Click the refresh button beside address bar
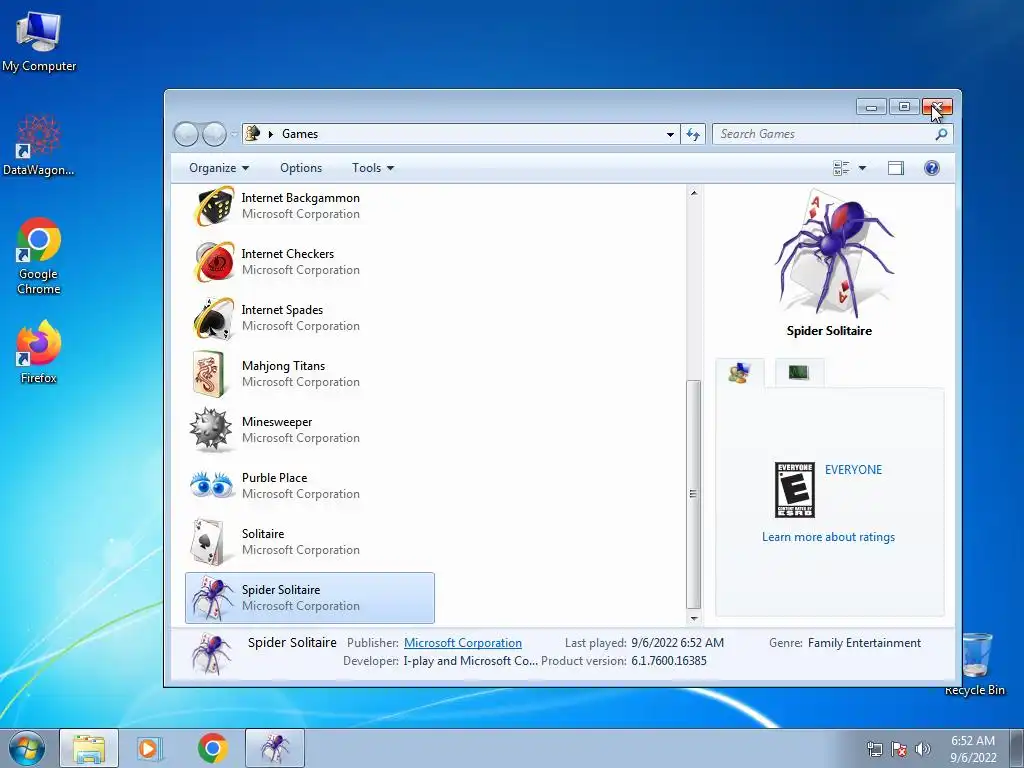Viewport: 1024px width, 768px height. (693, 134)
